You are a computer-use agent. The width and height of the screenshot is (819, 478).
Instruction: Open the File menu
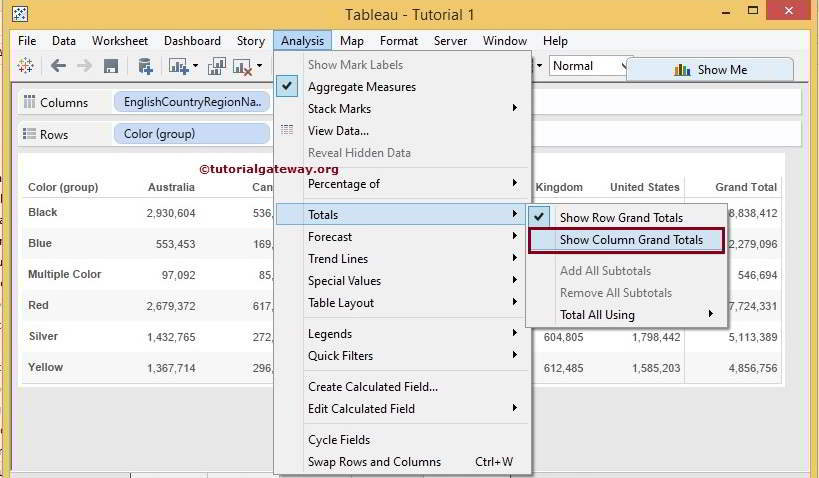(x=27, y=41)
